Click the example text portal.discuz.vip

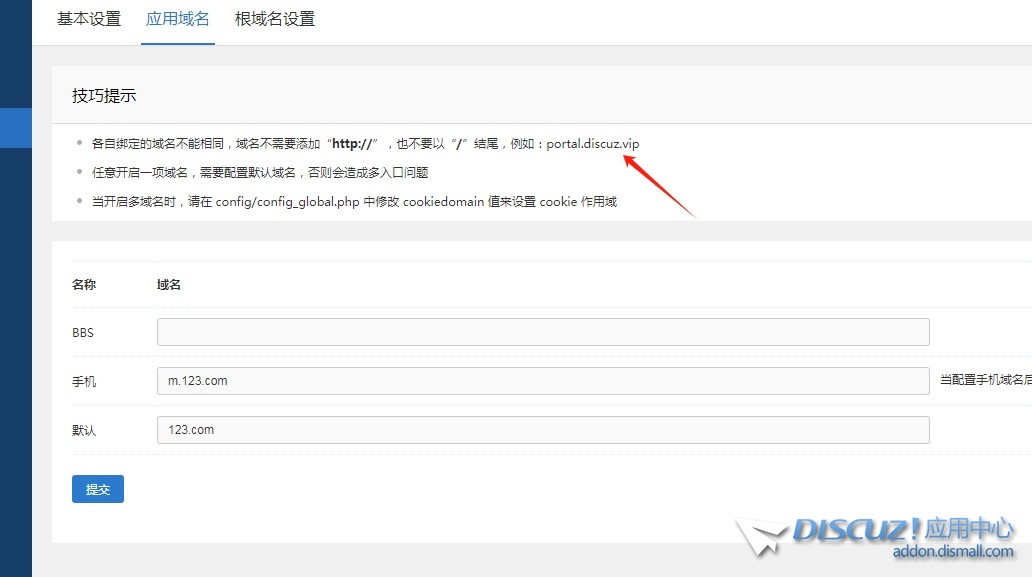[x=592, y=143]
